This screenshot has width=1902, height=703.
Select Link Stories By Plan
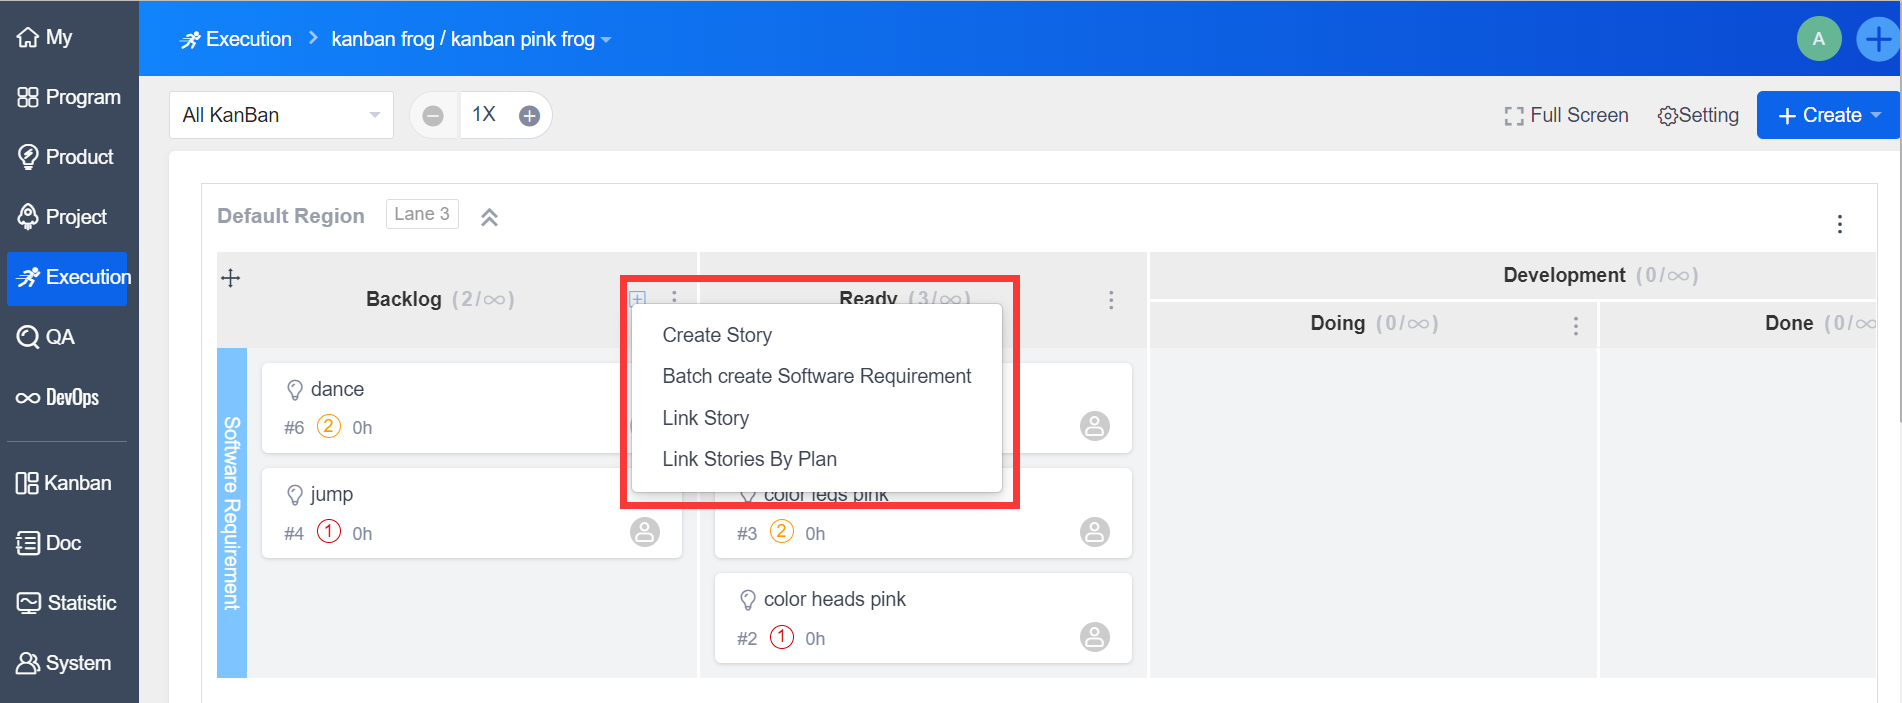pyautogui.click(x=749, y=459)
